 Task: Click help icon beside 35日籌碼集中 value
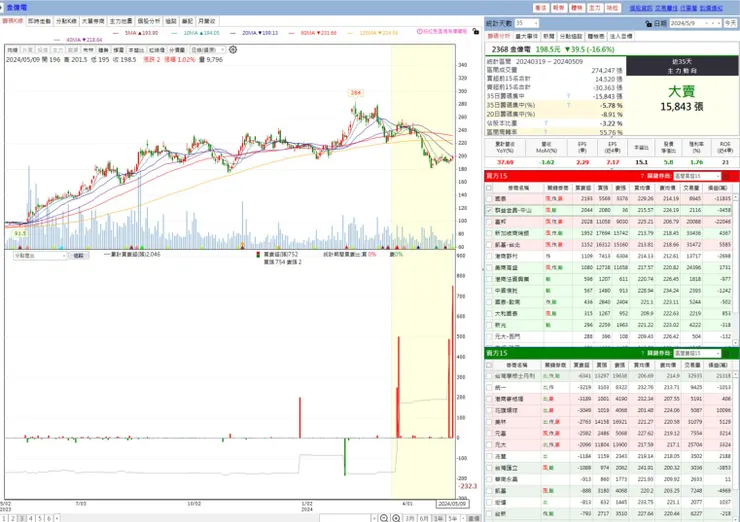point(568,96)
